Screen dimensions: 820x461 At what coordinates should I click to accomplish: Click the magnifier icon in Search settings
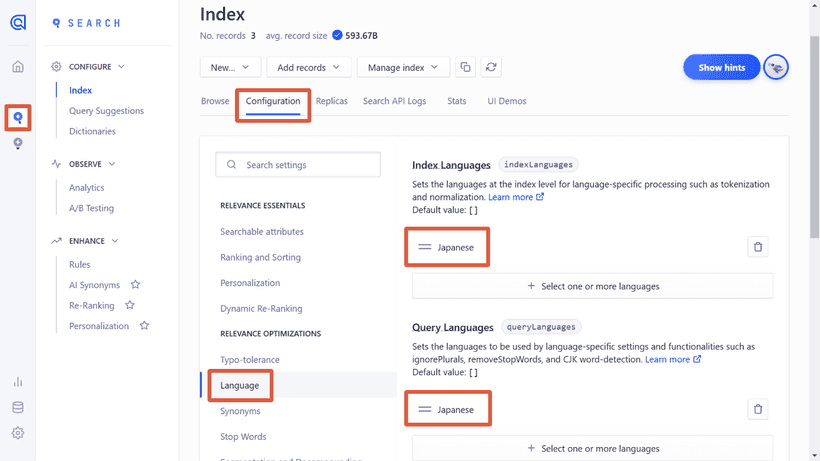pos(231,165)
